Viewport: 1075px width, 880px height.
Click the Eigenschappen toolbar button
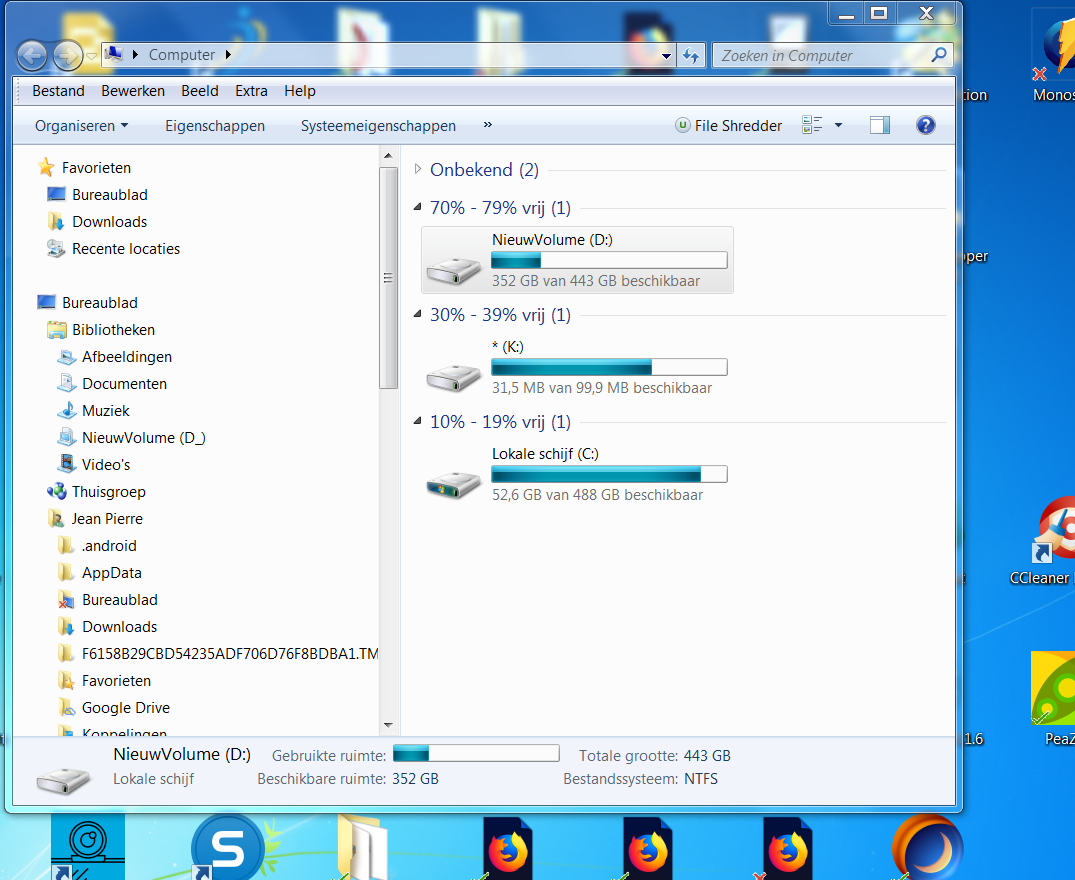tap(215, 126)
